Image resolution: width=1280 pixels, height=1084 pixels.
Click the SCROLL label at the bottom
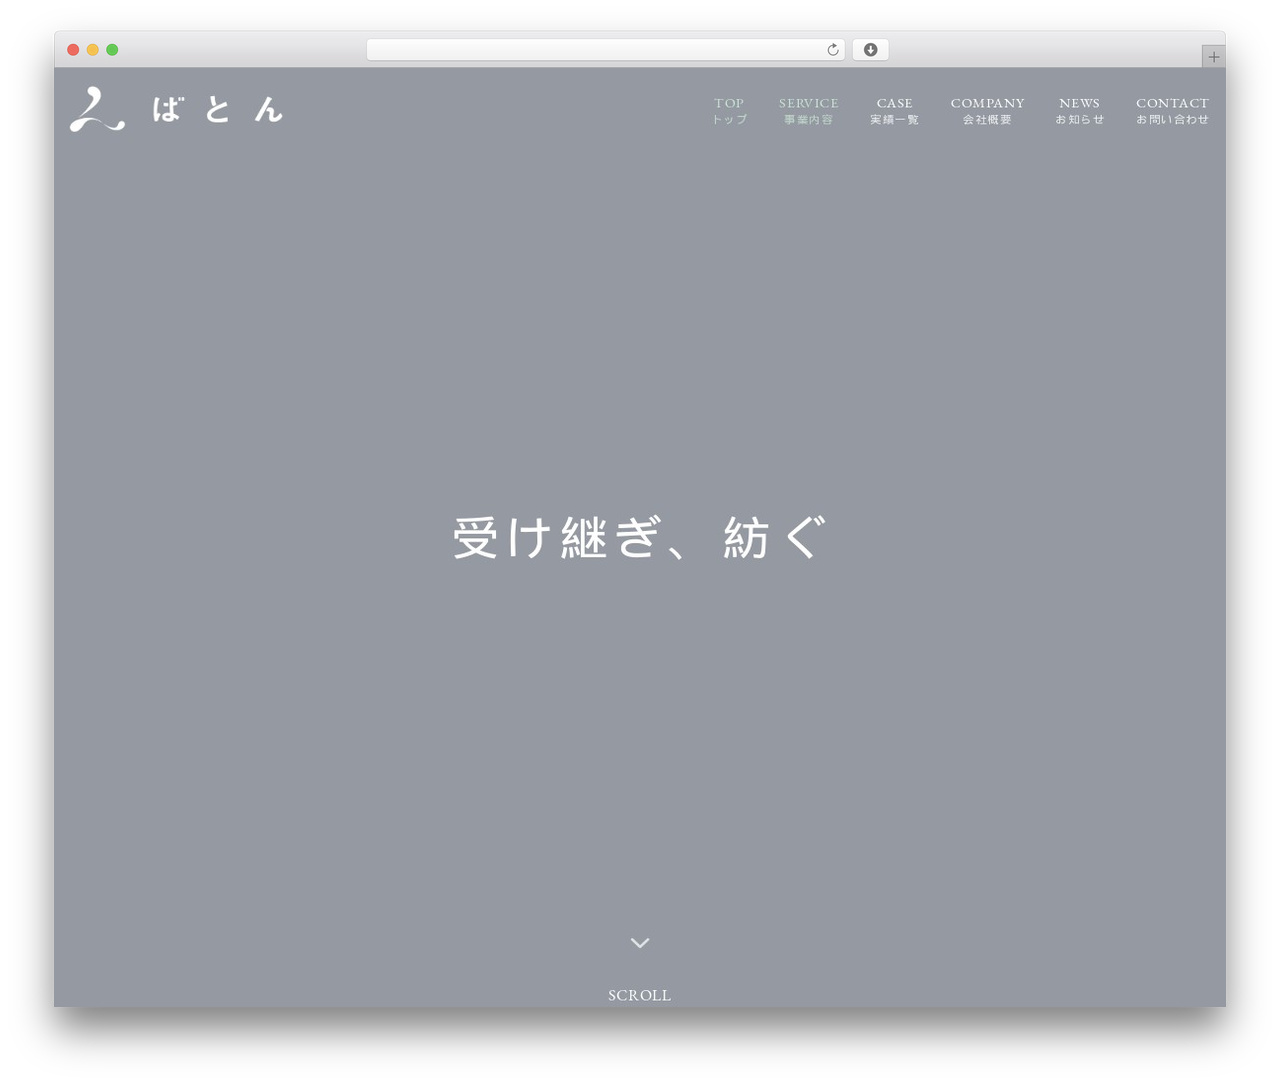[x=639, y=995]
